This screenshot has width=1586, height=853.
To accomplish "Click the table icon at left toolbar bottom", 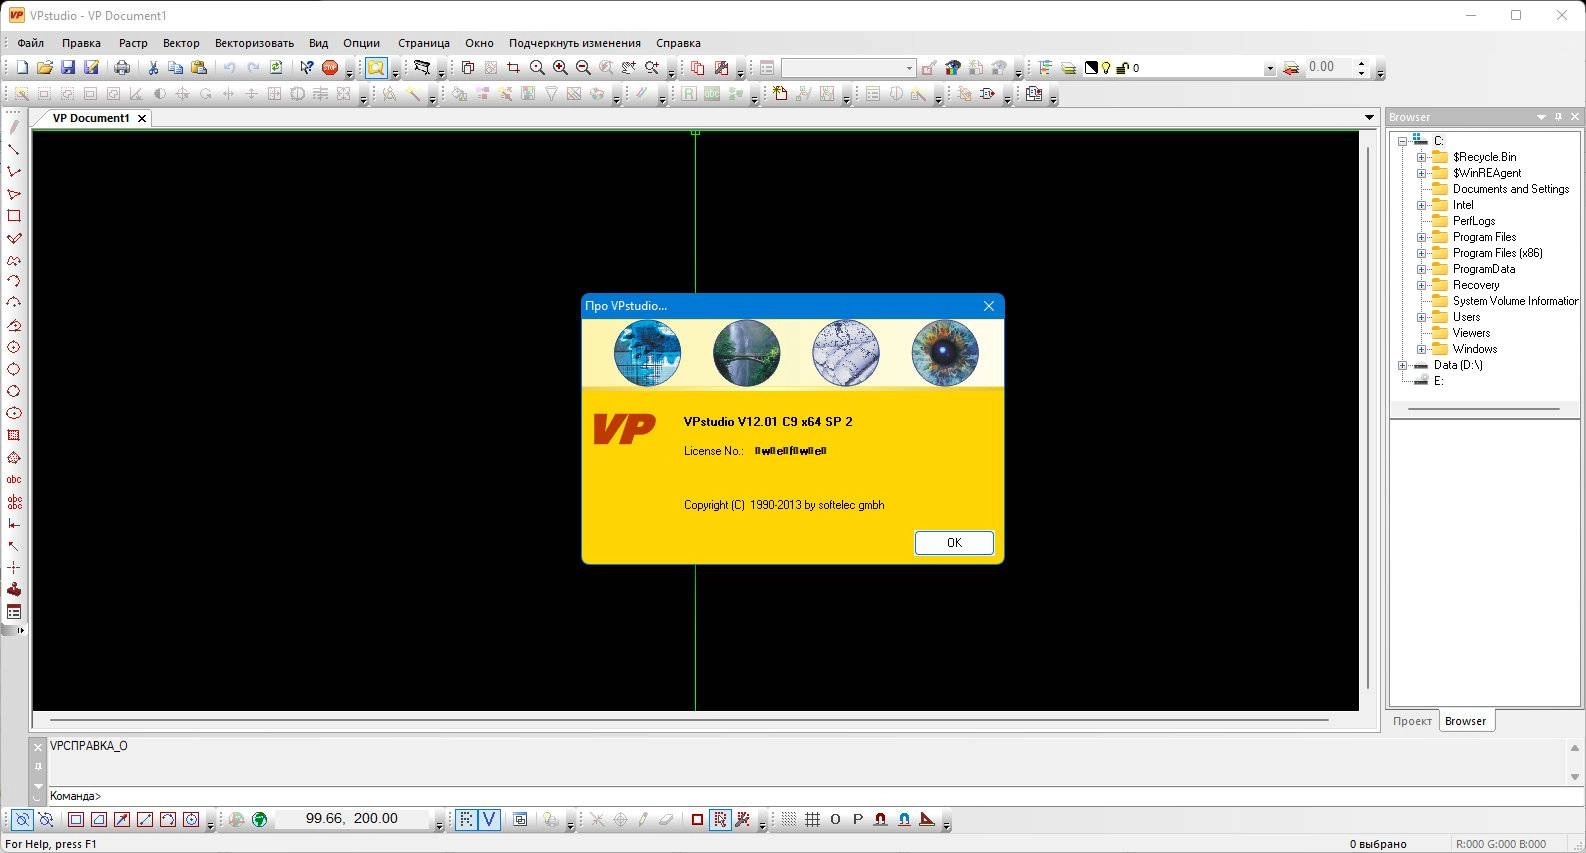I will coord(14,611).
